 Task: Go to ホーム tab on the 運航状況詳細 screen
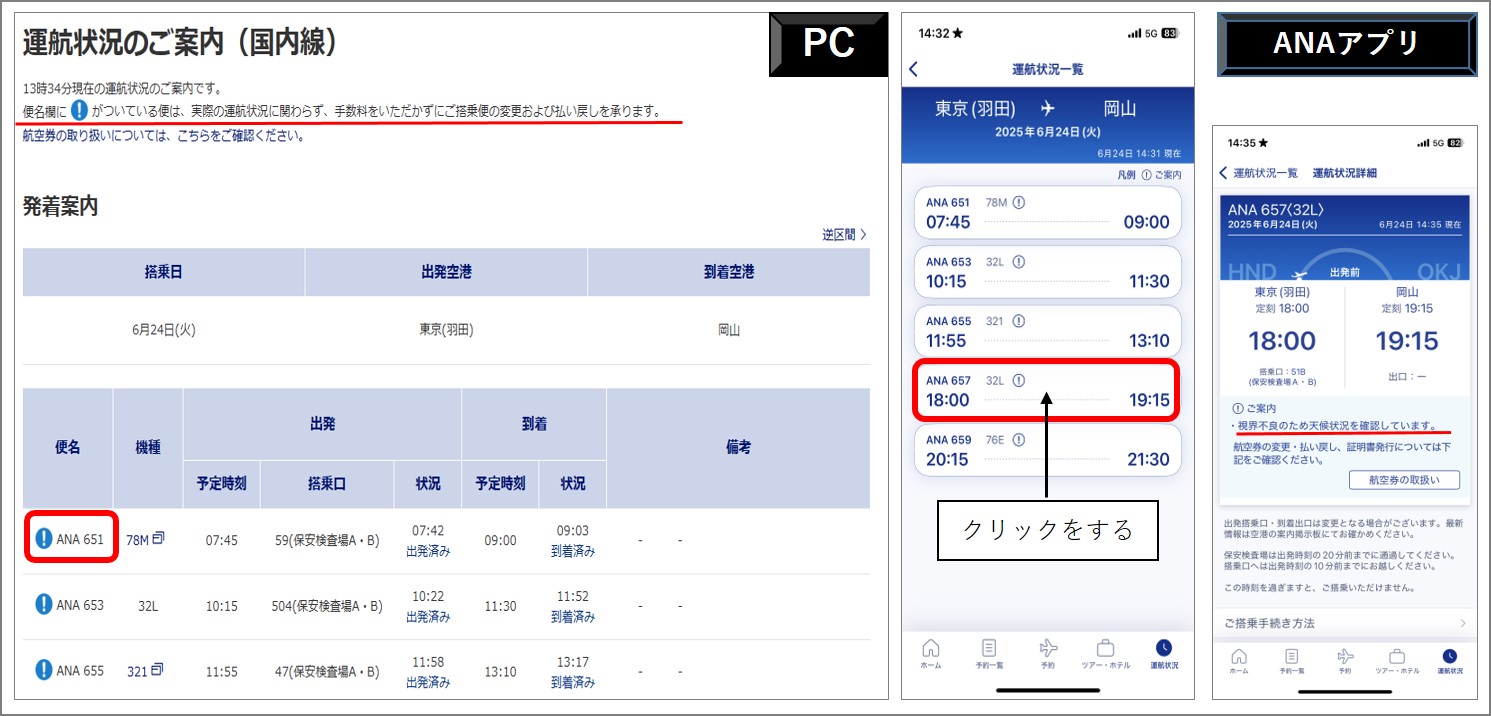[1239, 661]
